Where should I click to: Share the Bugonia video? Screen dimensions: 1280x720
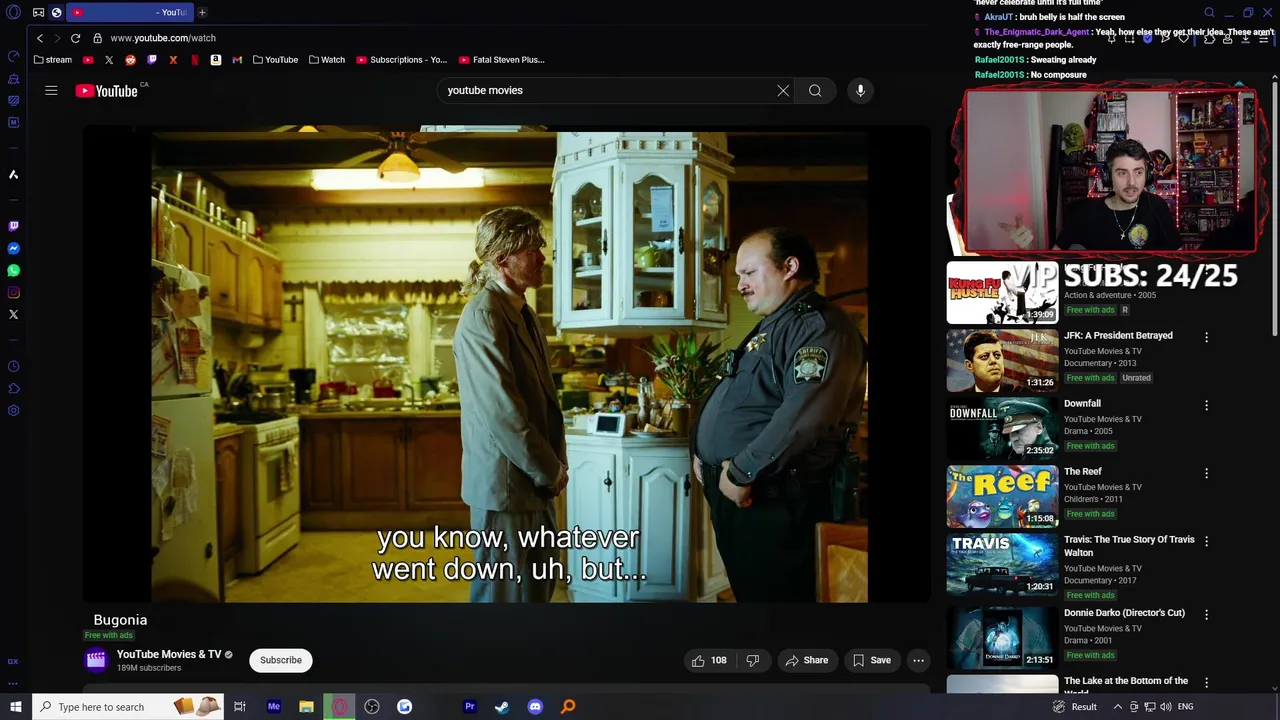tap(806, 660)
